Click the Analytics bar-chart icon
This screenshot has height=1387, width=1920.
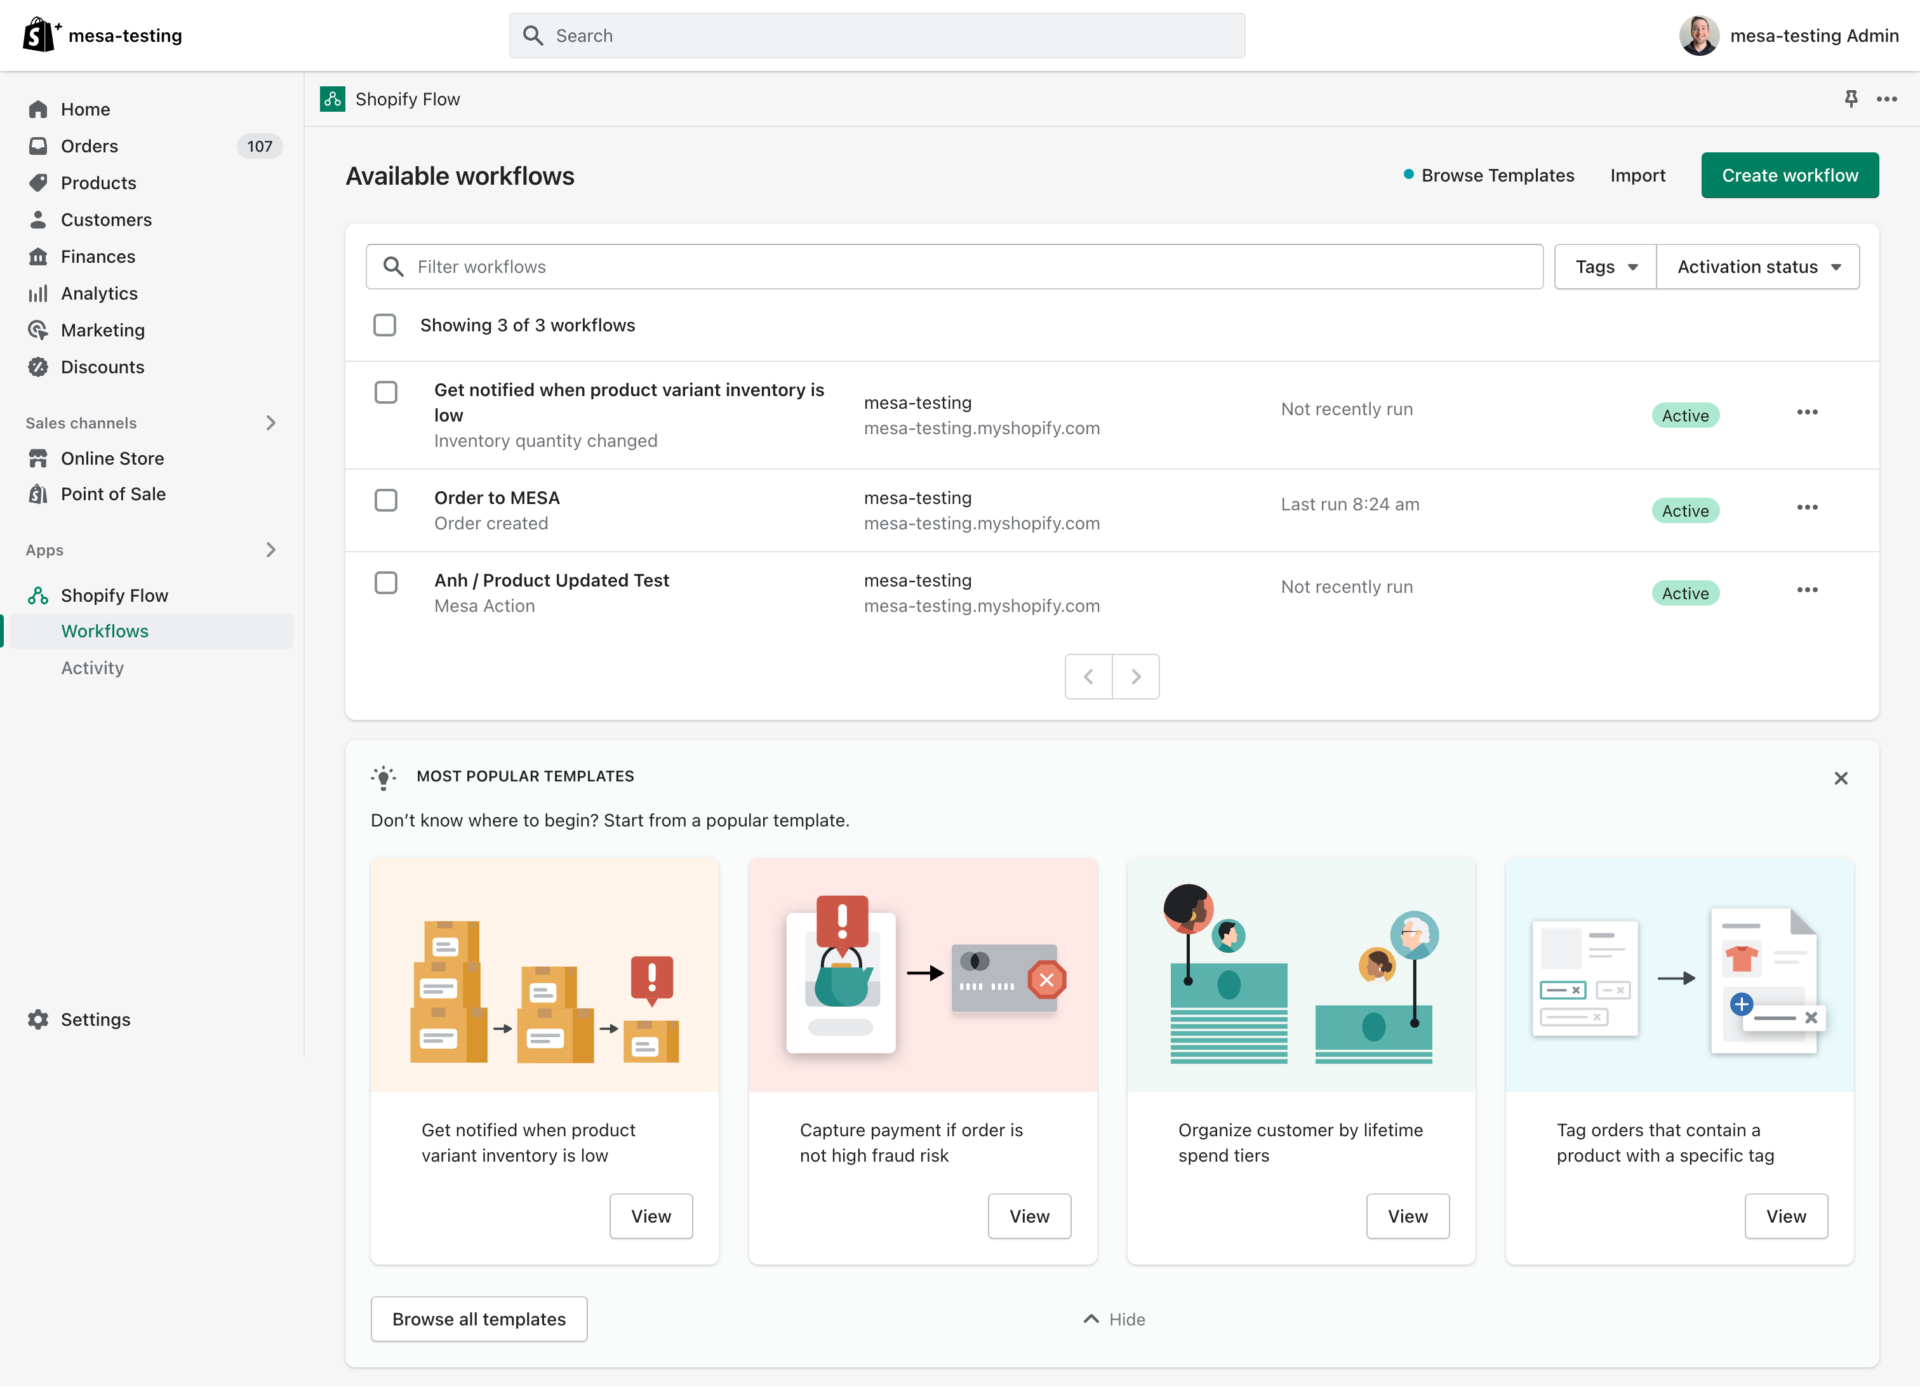(38, 293)
